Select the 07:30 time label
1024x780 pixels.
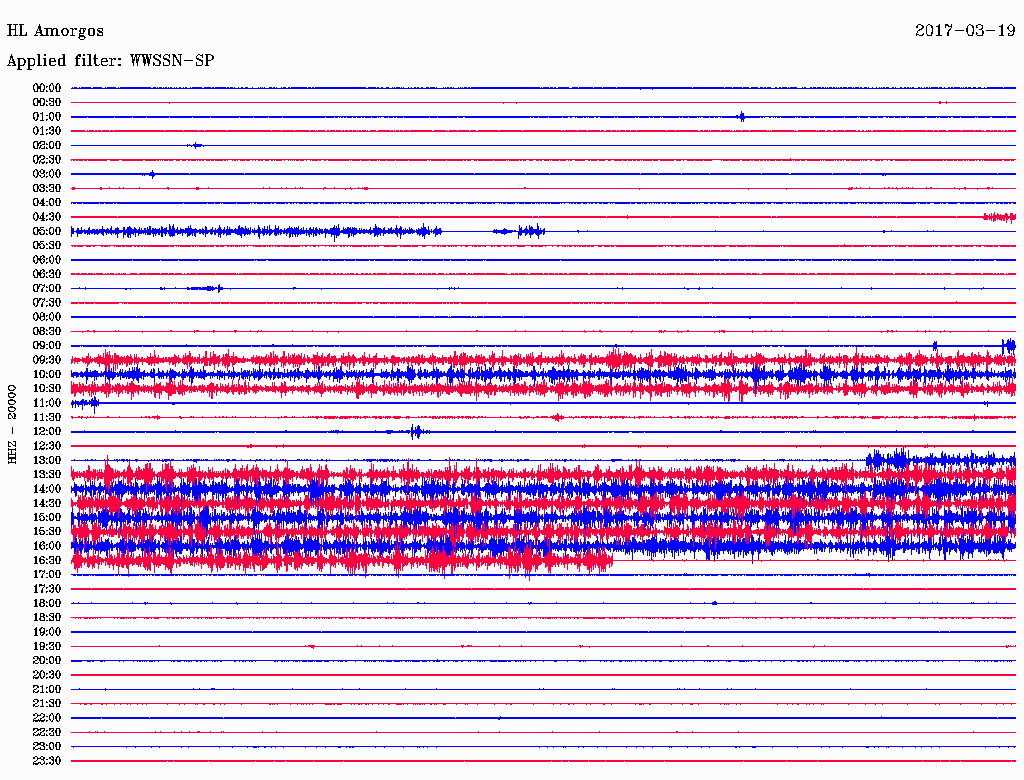47,302
